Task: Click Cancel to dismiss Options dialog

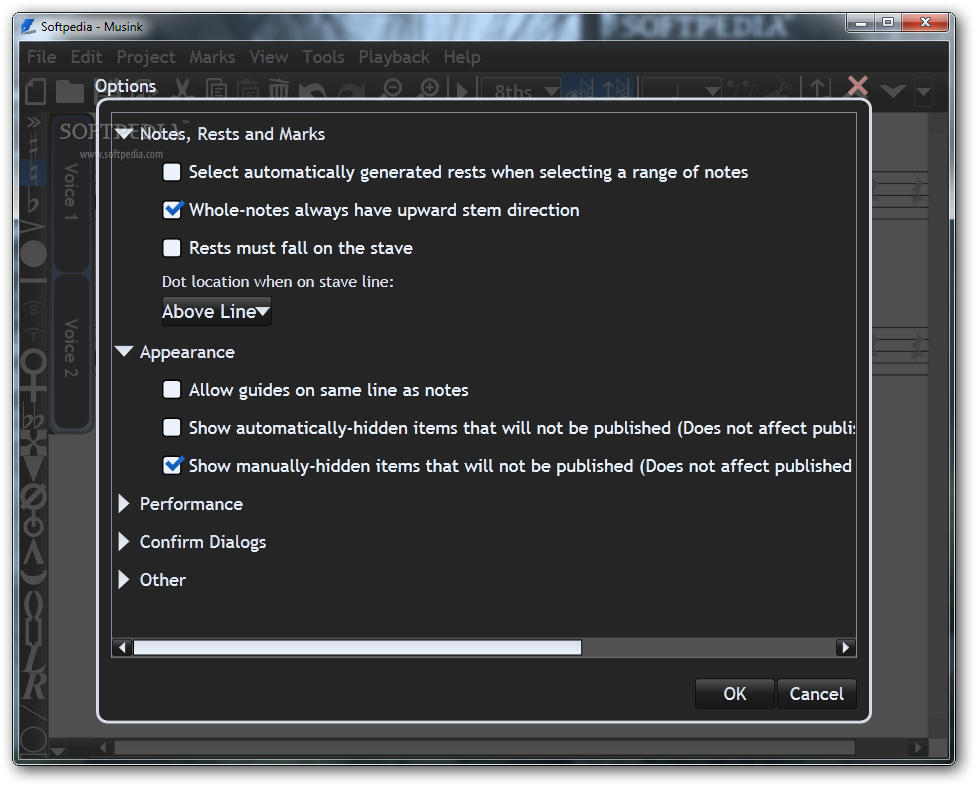Action: tap(817, 693)
